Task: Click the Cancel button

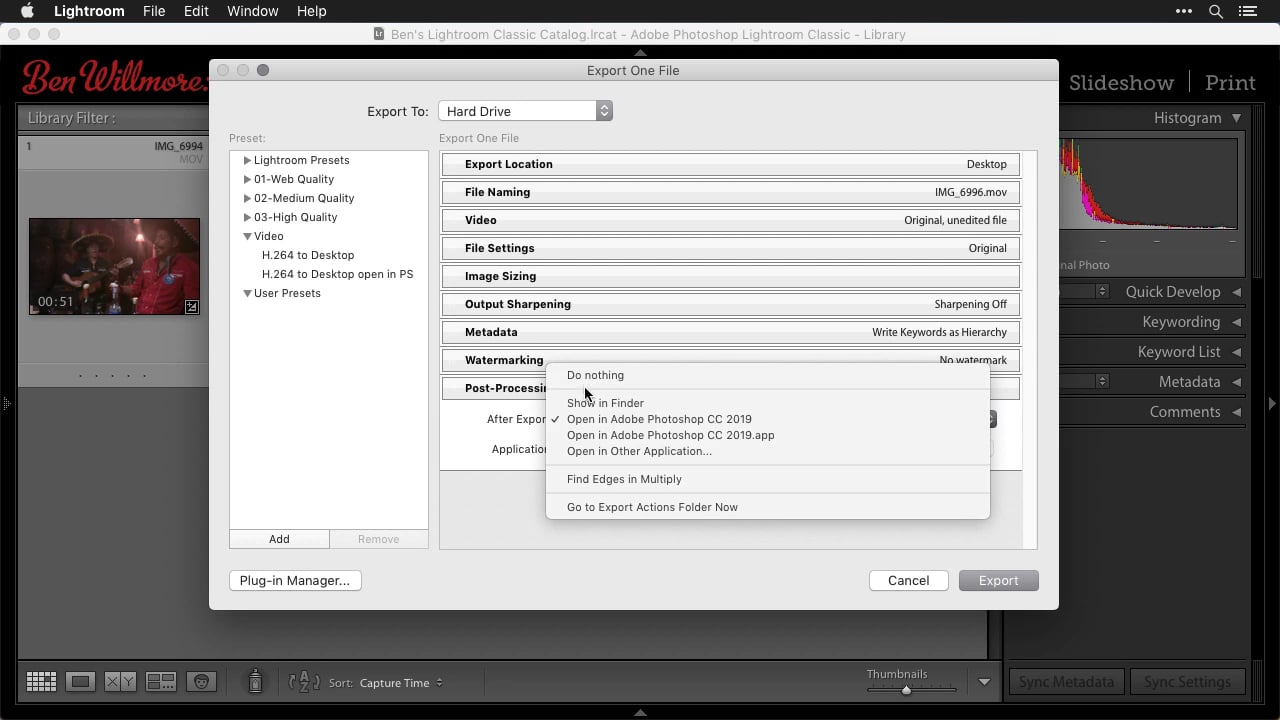Action: 908,580
